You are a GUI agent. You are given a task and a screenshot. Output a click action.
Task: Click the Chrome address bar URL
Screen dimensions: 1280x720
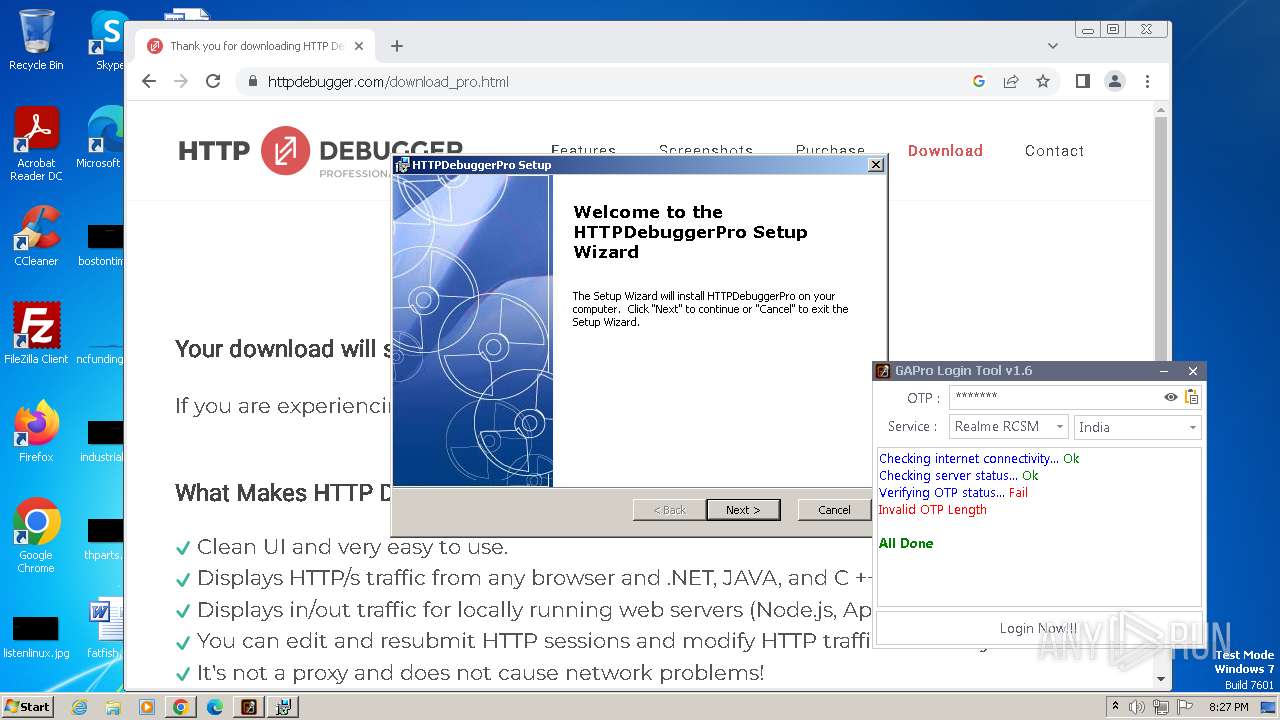pos(388,82)
